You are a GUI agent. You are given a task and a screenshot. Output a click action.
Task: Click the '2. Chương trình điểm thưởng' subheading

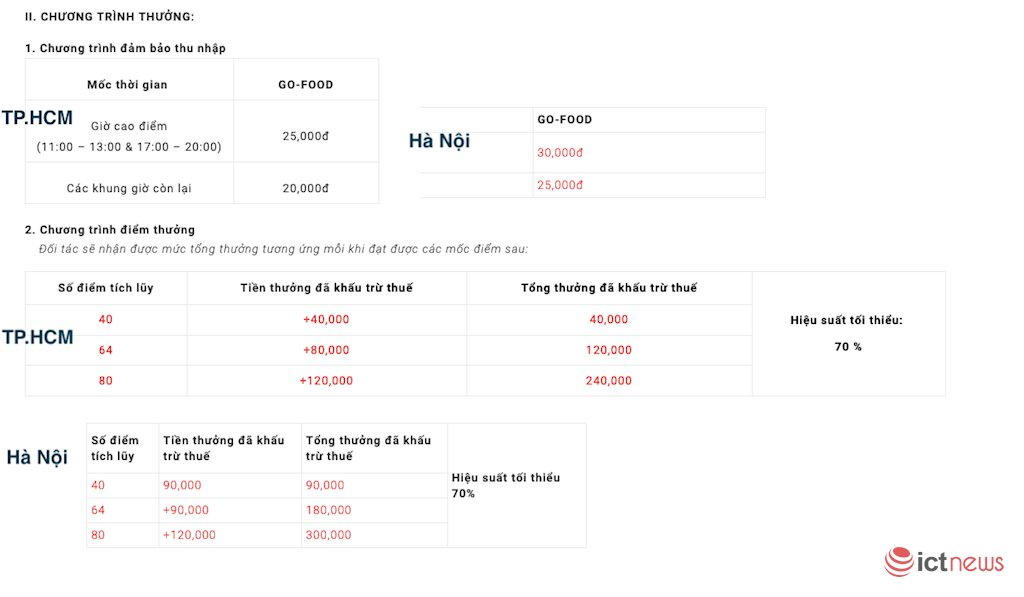[110, 230]
